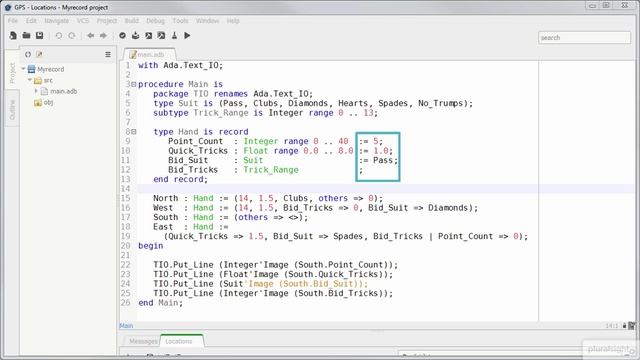The image size is (640, 360).
Task: Open the Project panel hamburger menu
Action: point(108,54)
